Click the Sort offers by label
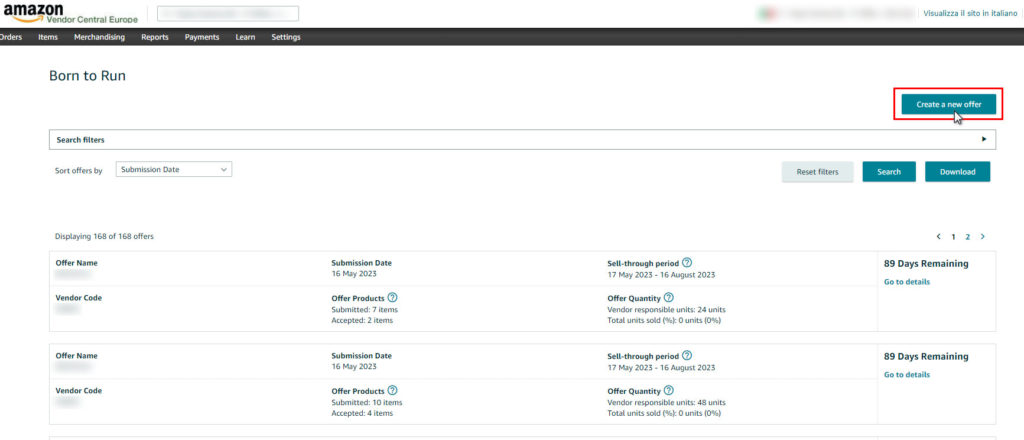The image size is (1024, 440). tap(78, 170)
